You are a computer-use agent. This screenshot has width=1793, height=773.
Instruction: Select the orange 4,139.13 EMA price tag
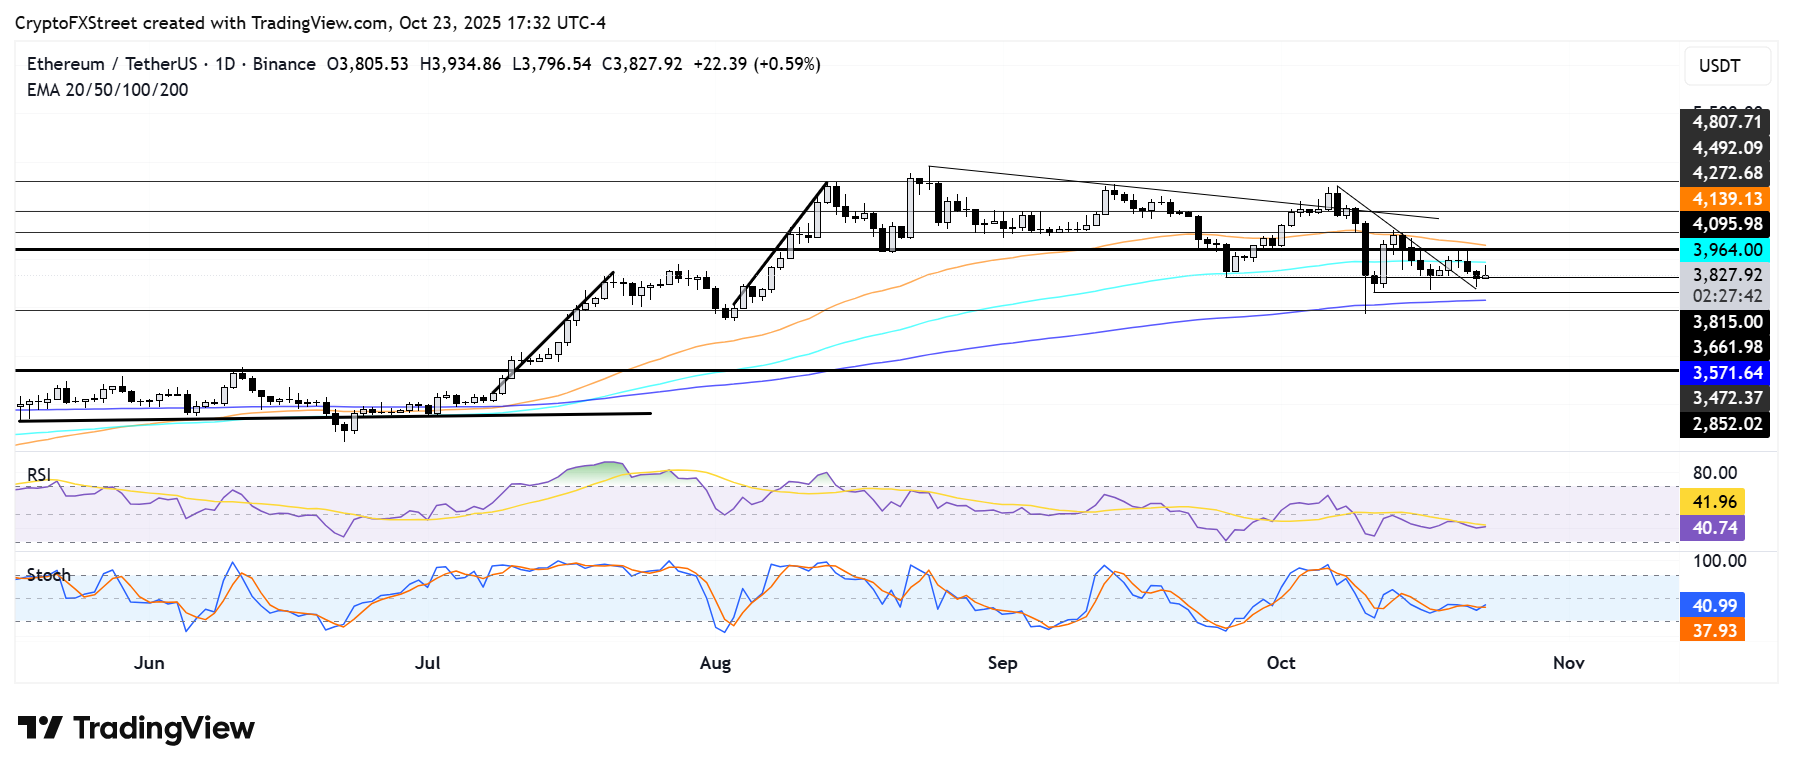(1725, 199)
